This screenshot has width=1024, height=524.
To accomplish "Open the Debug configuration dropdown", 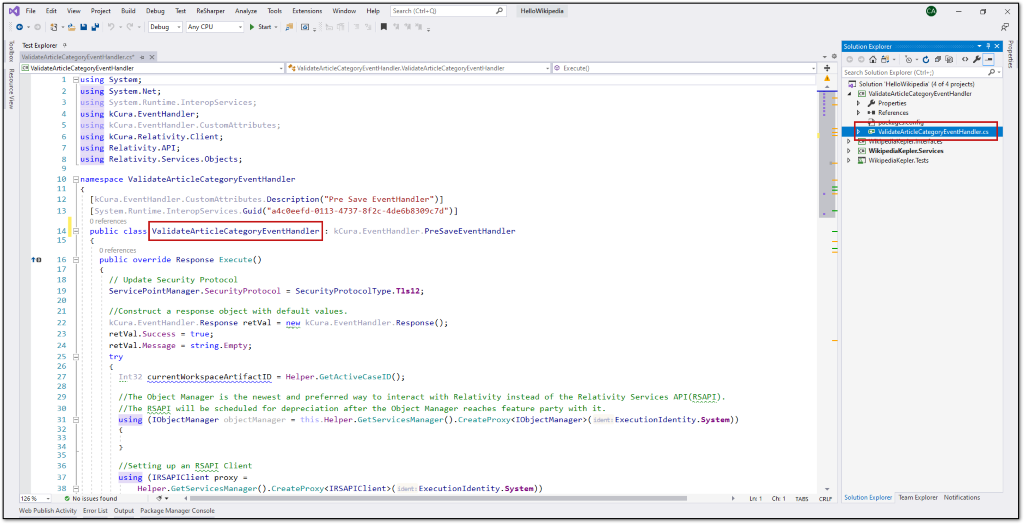I will [x=165, y=27].
